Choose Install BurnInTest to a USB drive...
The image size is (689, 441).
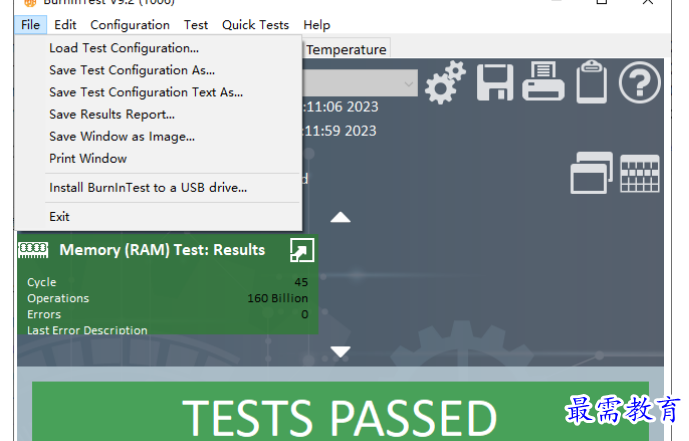tap(158, 188)
